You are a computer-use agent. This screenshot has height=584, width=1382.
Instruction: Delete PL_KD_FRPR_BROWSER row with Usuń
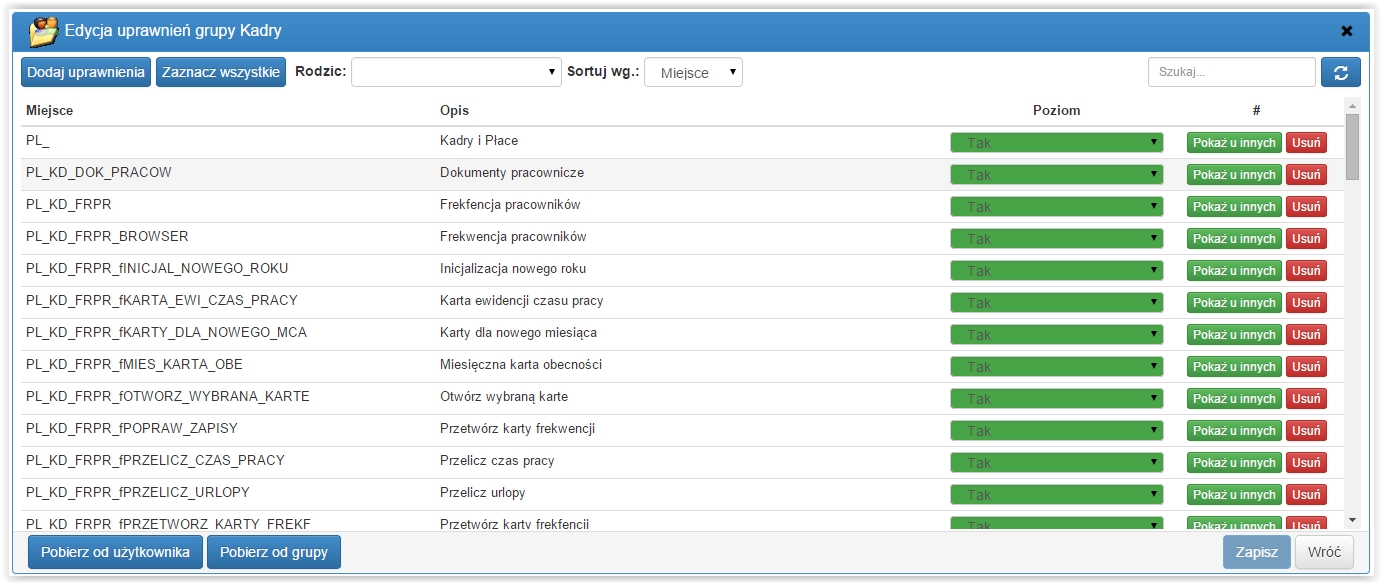pyautogui.click(x=1306, y=239)
